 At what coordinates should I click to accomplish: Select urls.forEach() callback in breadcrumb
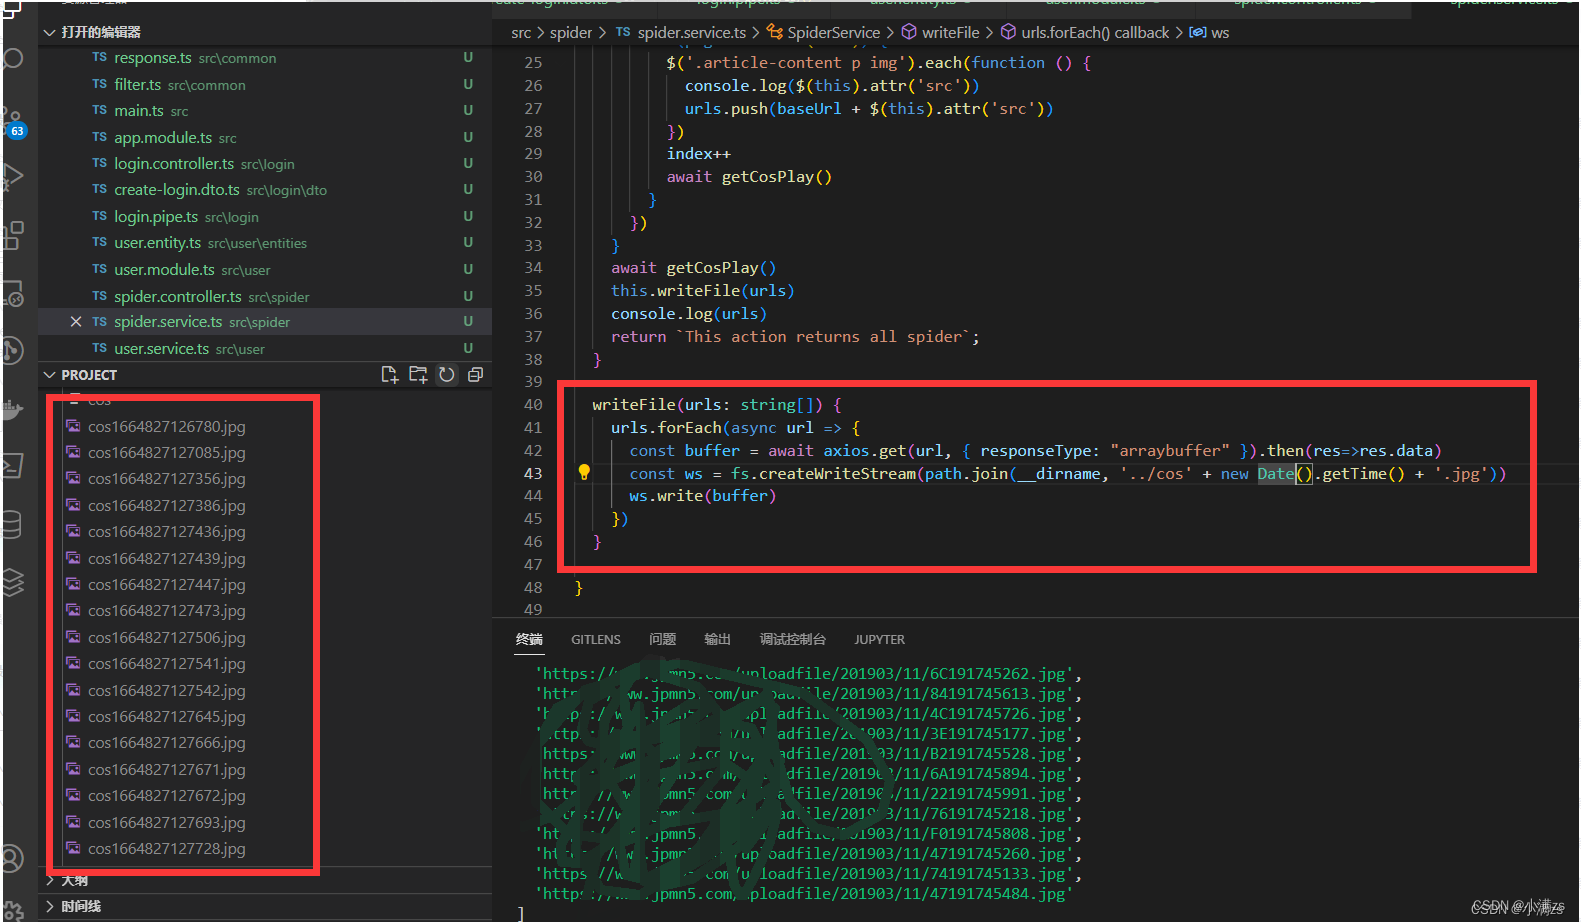[1095, 32]
